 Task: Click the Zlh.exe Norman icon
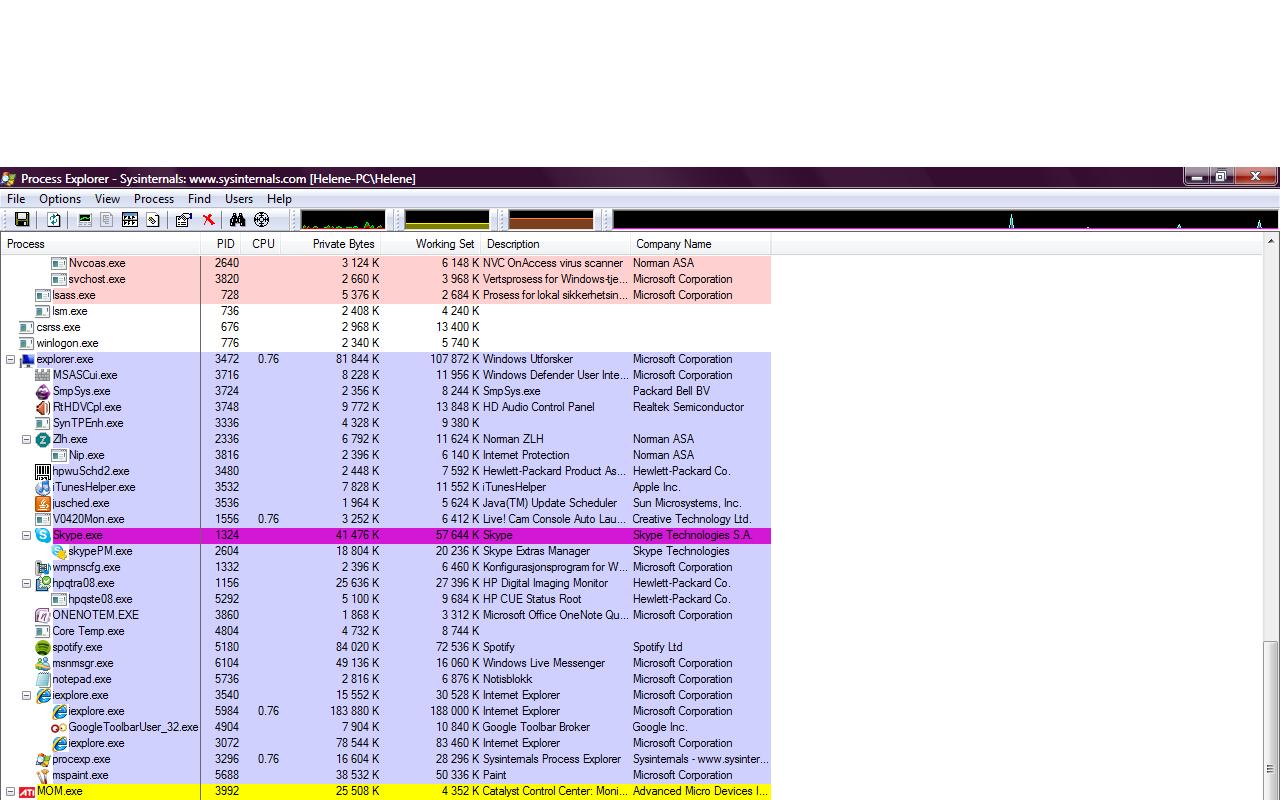(43, 439)
